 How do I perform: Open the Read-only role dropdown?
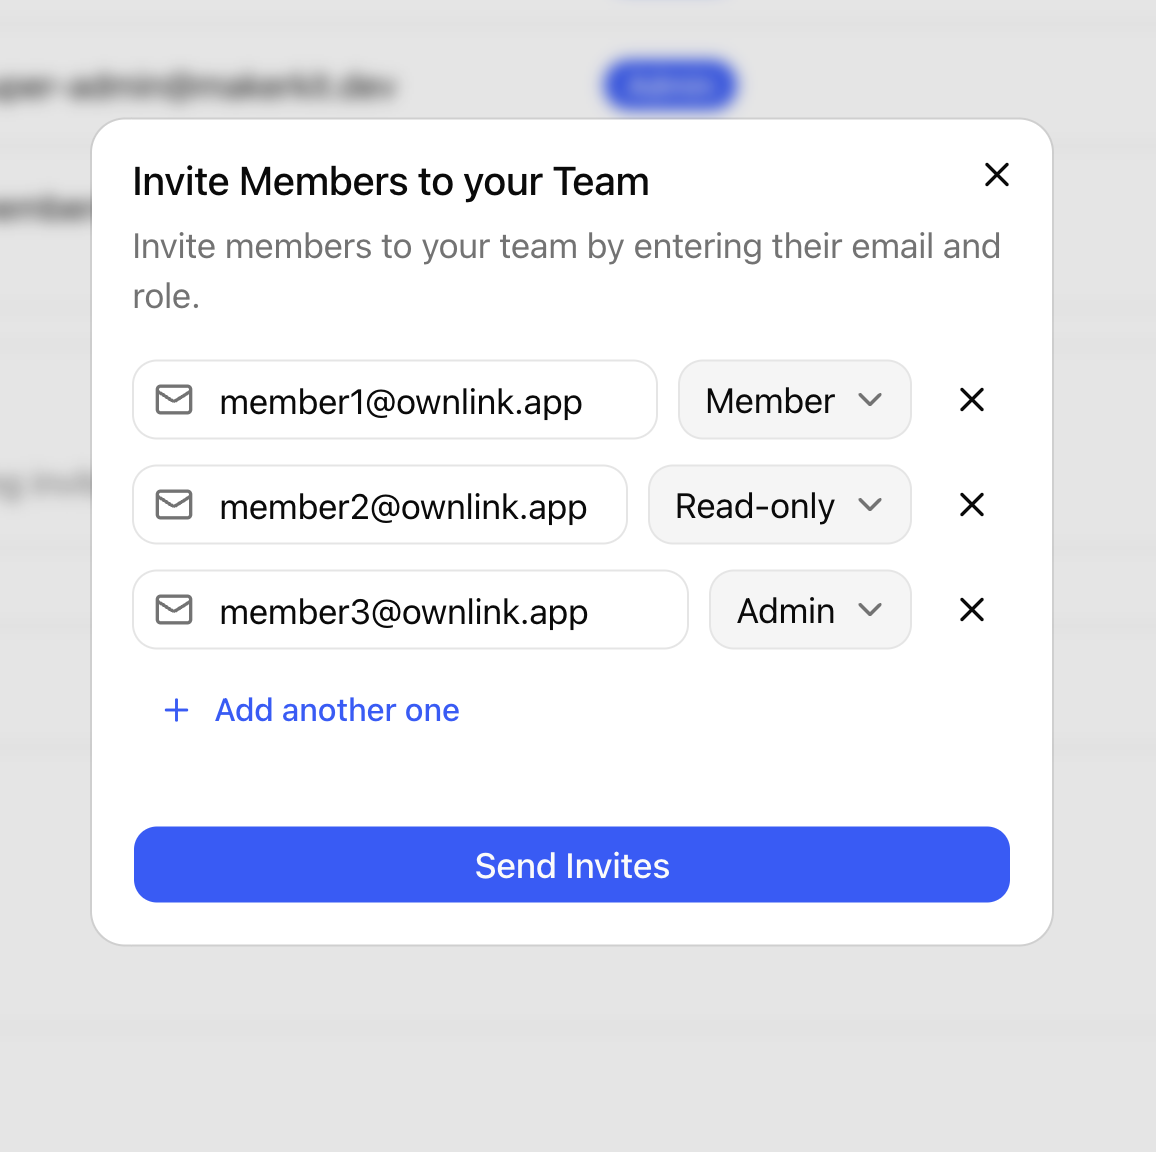tap(779, 505)
